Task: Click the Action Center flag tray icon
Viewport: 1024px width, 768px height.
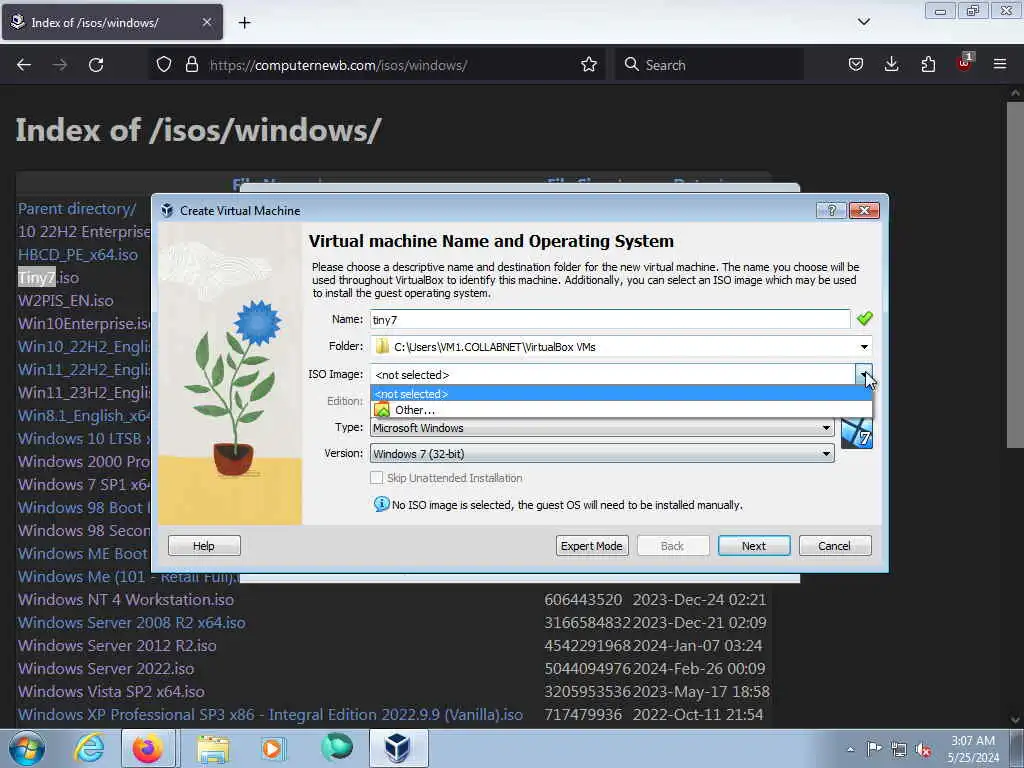Action: 874,749
